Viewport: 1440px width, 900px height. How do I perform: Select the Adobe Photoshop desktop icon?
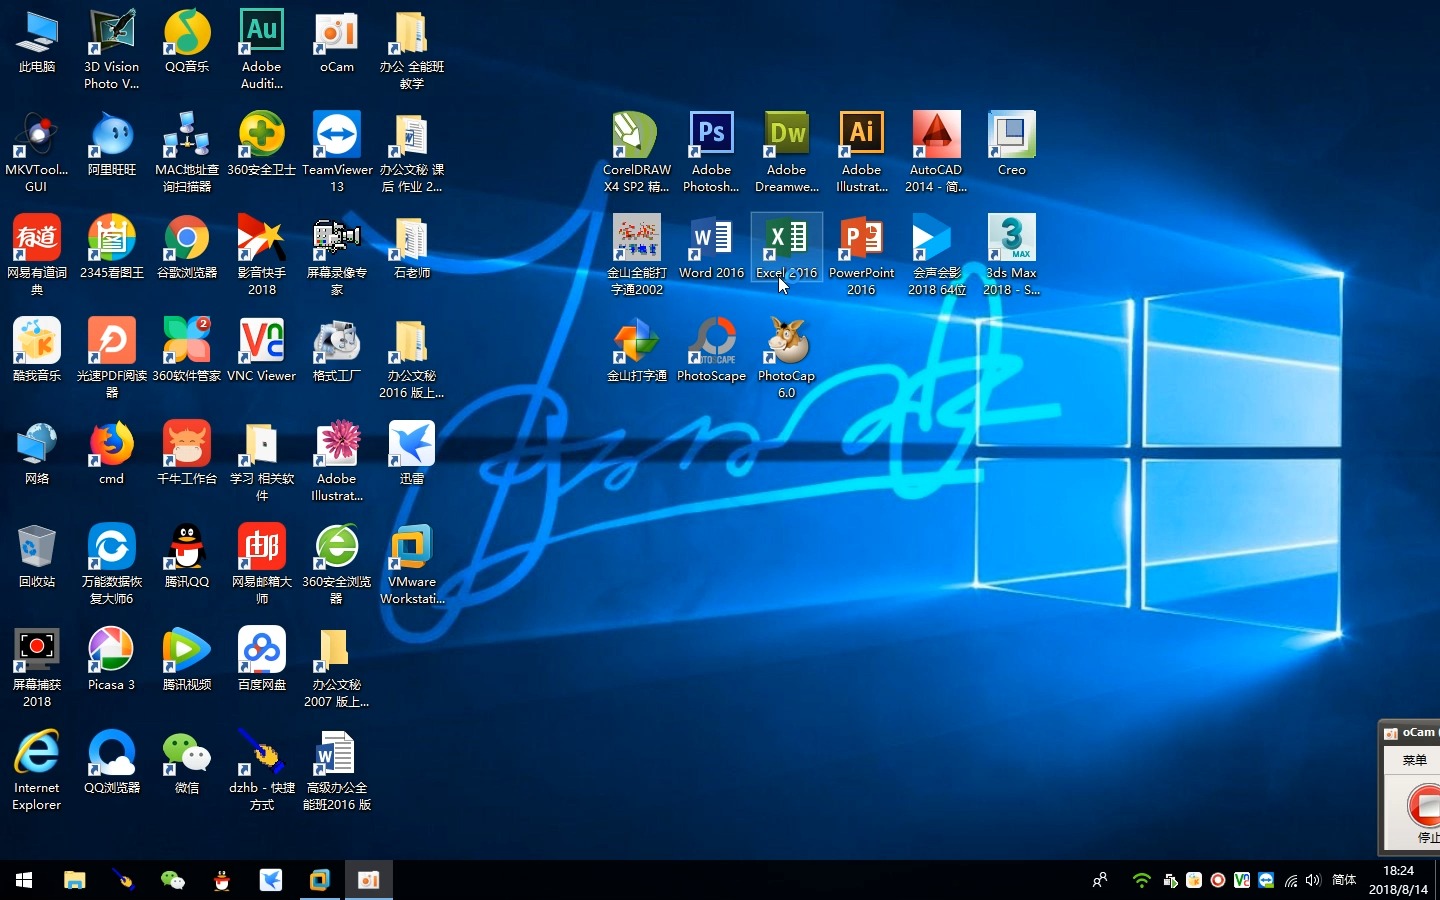[x=711, y=152]
